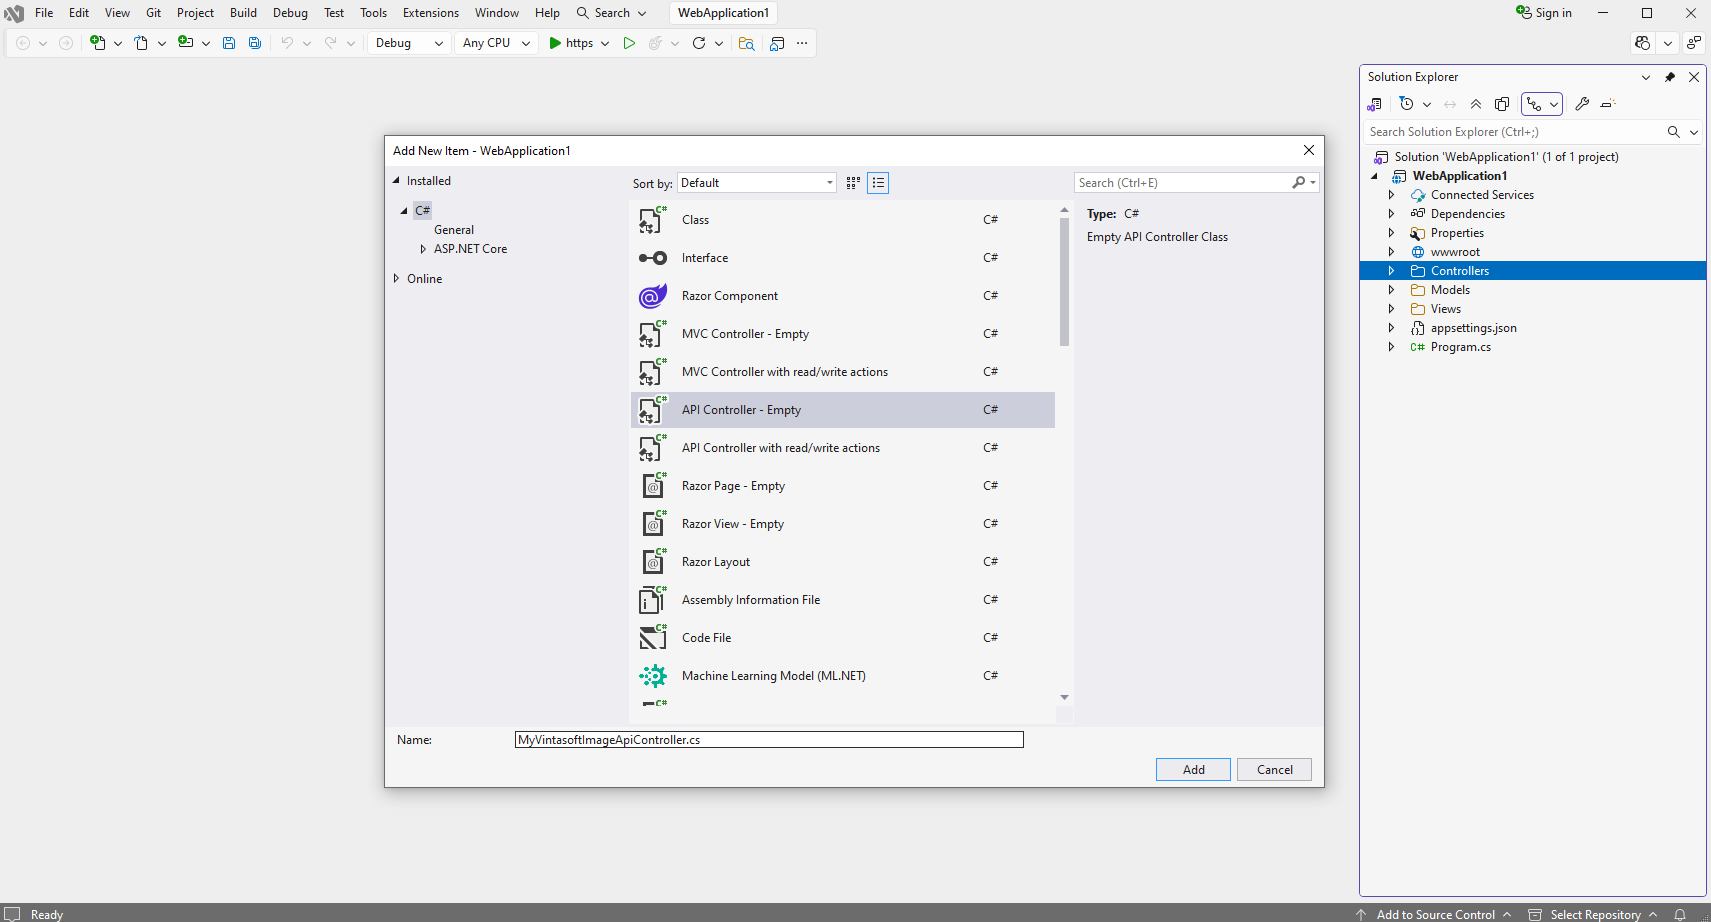This screenshot has height=922, width=1711.
Task: Open Properties wrench icon in Solution Explorer
Action: point(1582,104)
